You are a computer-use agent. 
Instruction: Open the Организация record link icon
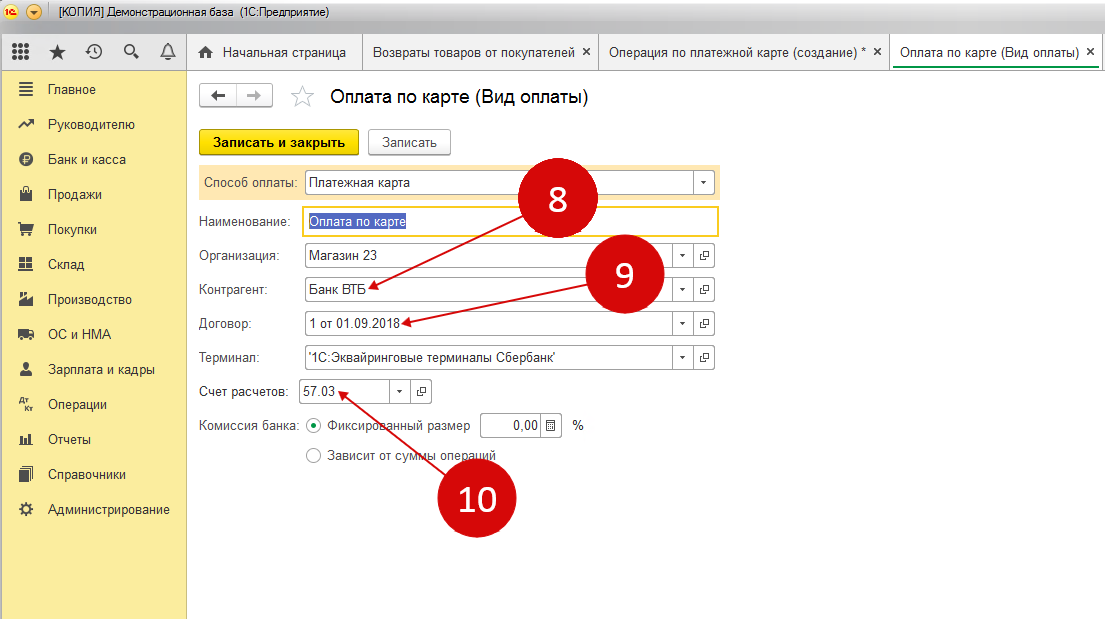(x=704, y=255)
